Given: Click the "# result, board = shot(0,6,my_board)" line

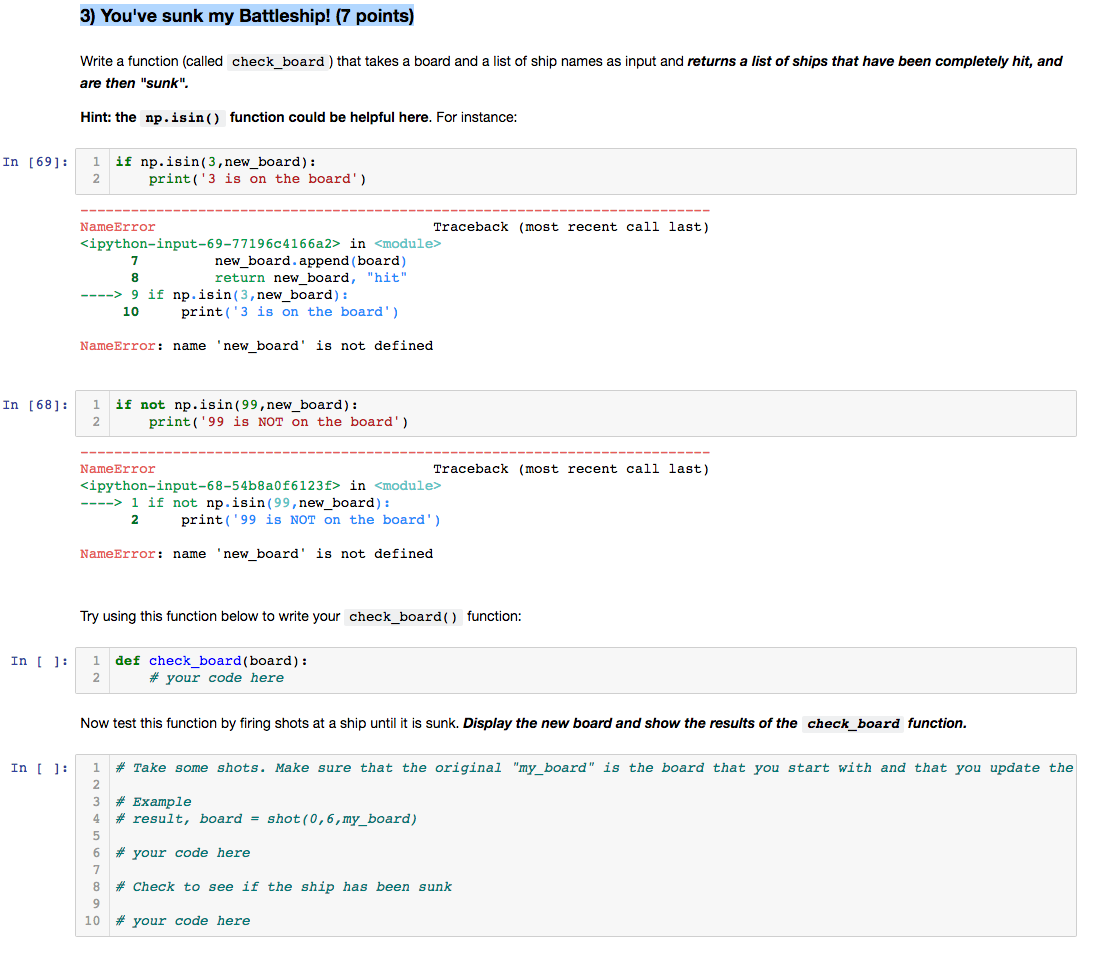Looking at the screenshot, I should pos(266,819).
